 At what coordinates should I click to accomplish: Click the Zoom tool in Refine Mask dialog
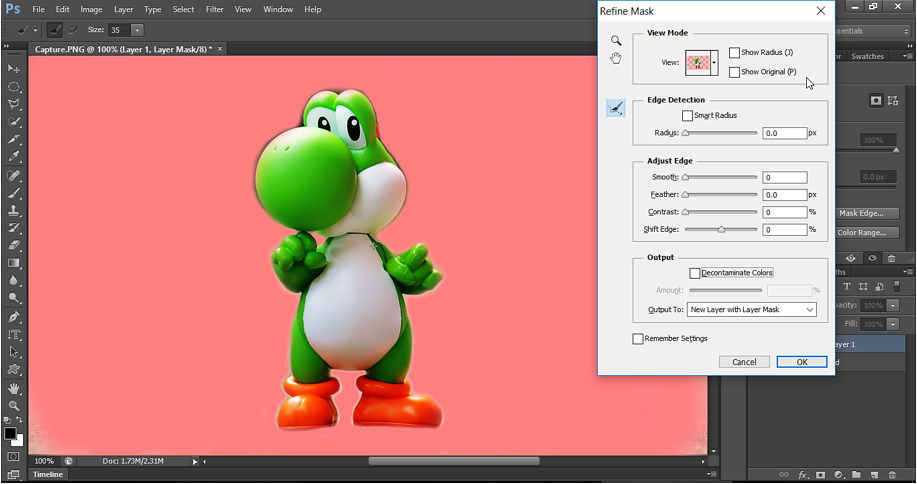(x=616, y=40)
